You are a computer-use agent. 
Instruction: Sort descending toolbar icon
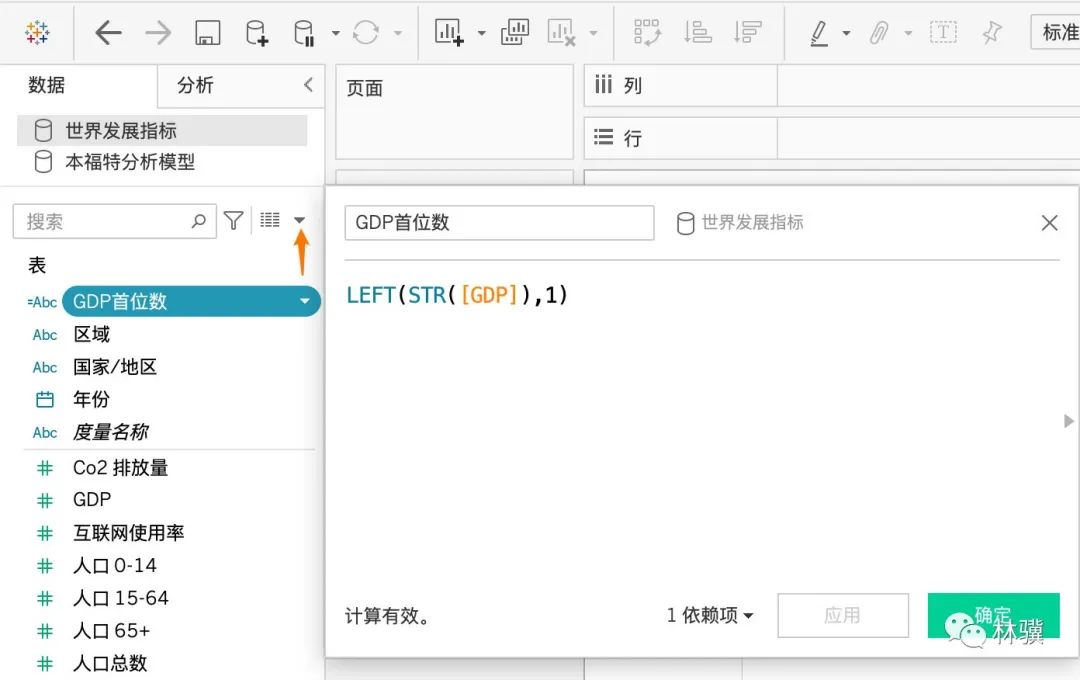pos(747,32)
